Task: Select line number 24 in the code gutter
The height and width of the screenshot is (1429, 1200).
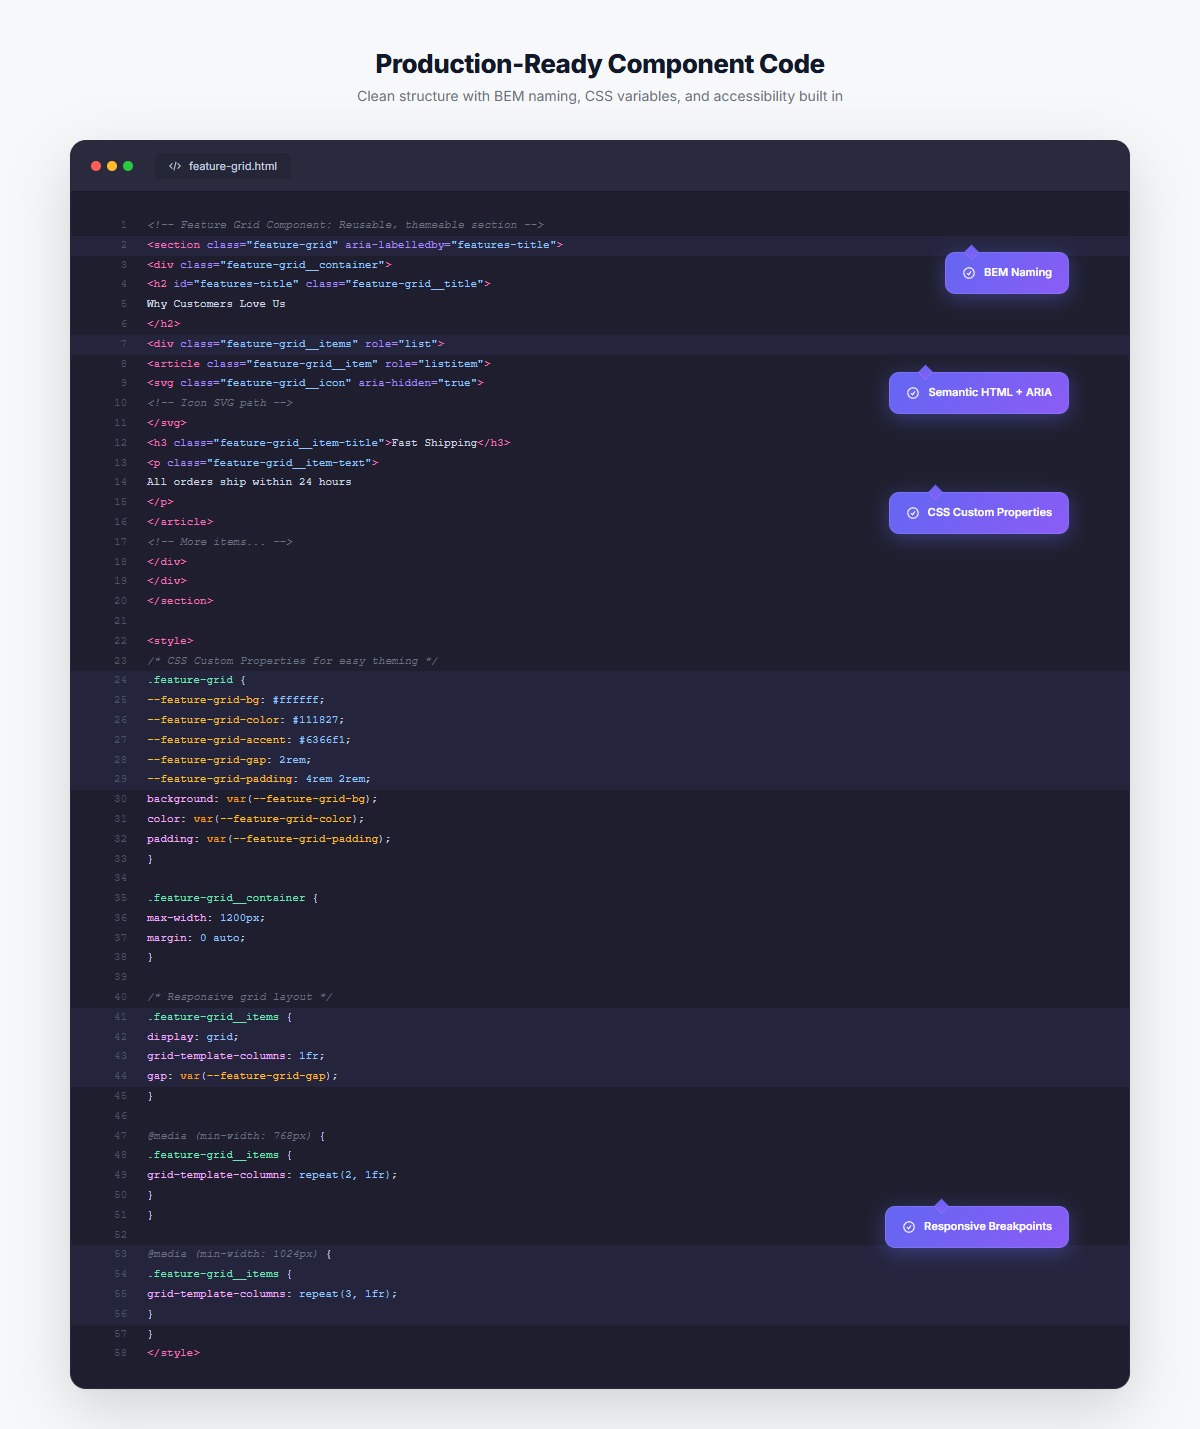Action: click(x=120, y=679)
